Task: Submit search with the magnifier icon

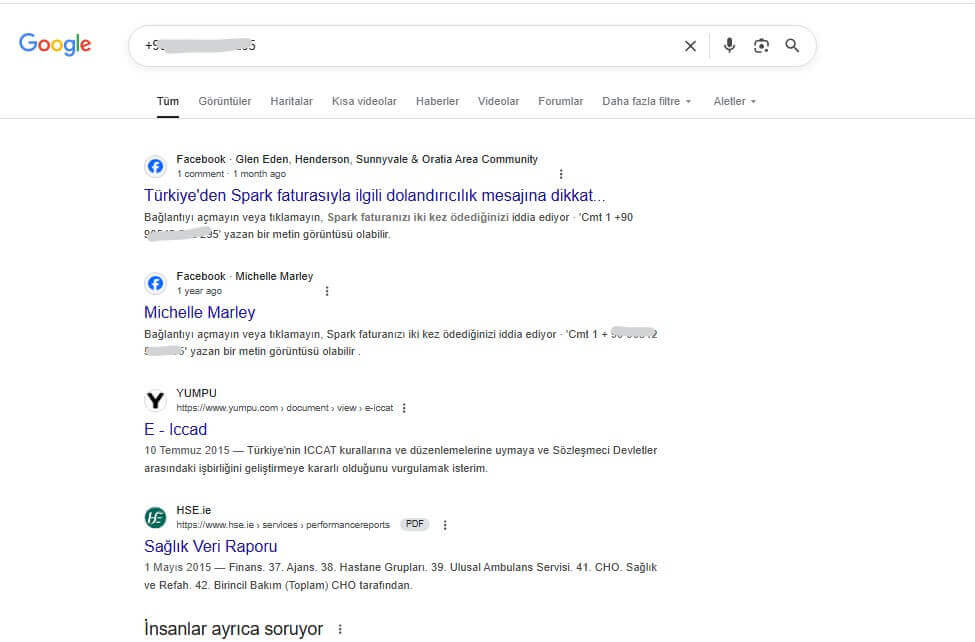Action: click(x=792, y=45)
